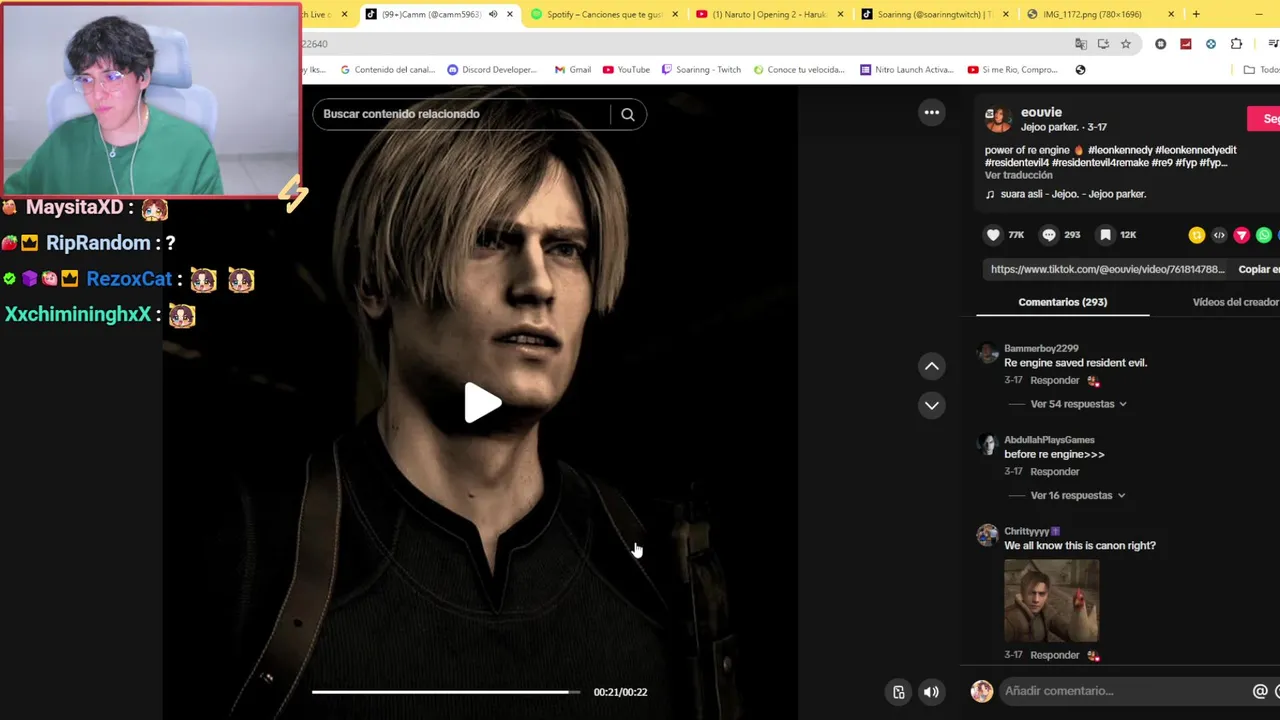Switch to the Videos del creador tab

click(x=1235, y=302)
